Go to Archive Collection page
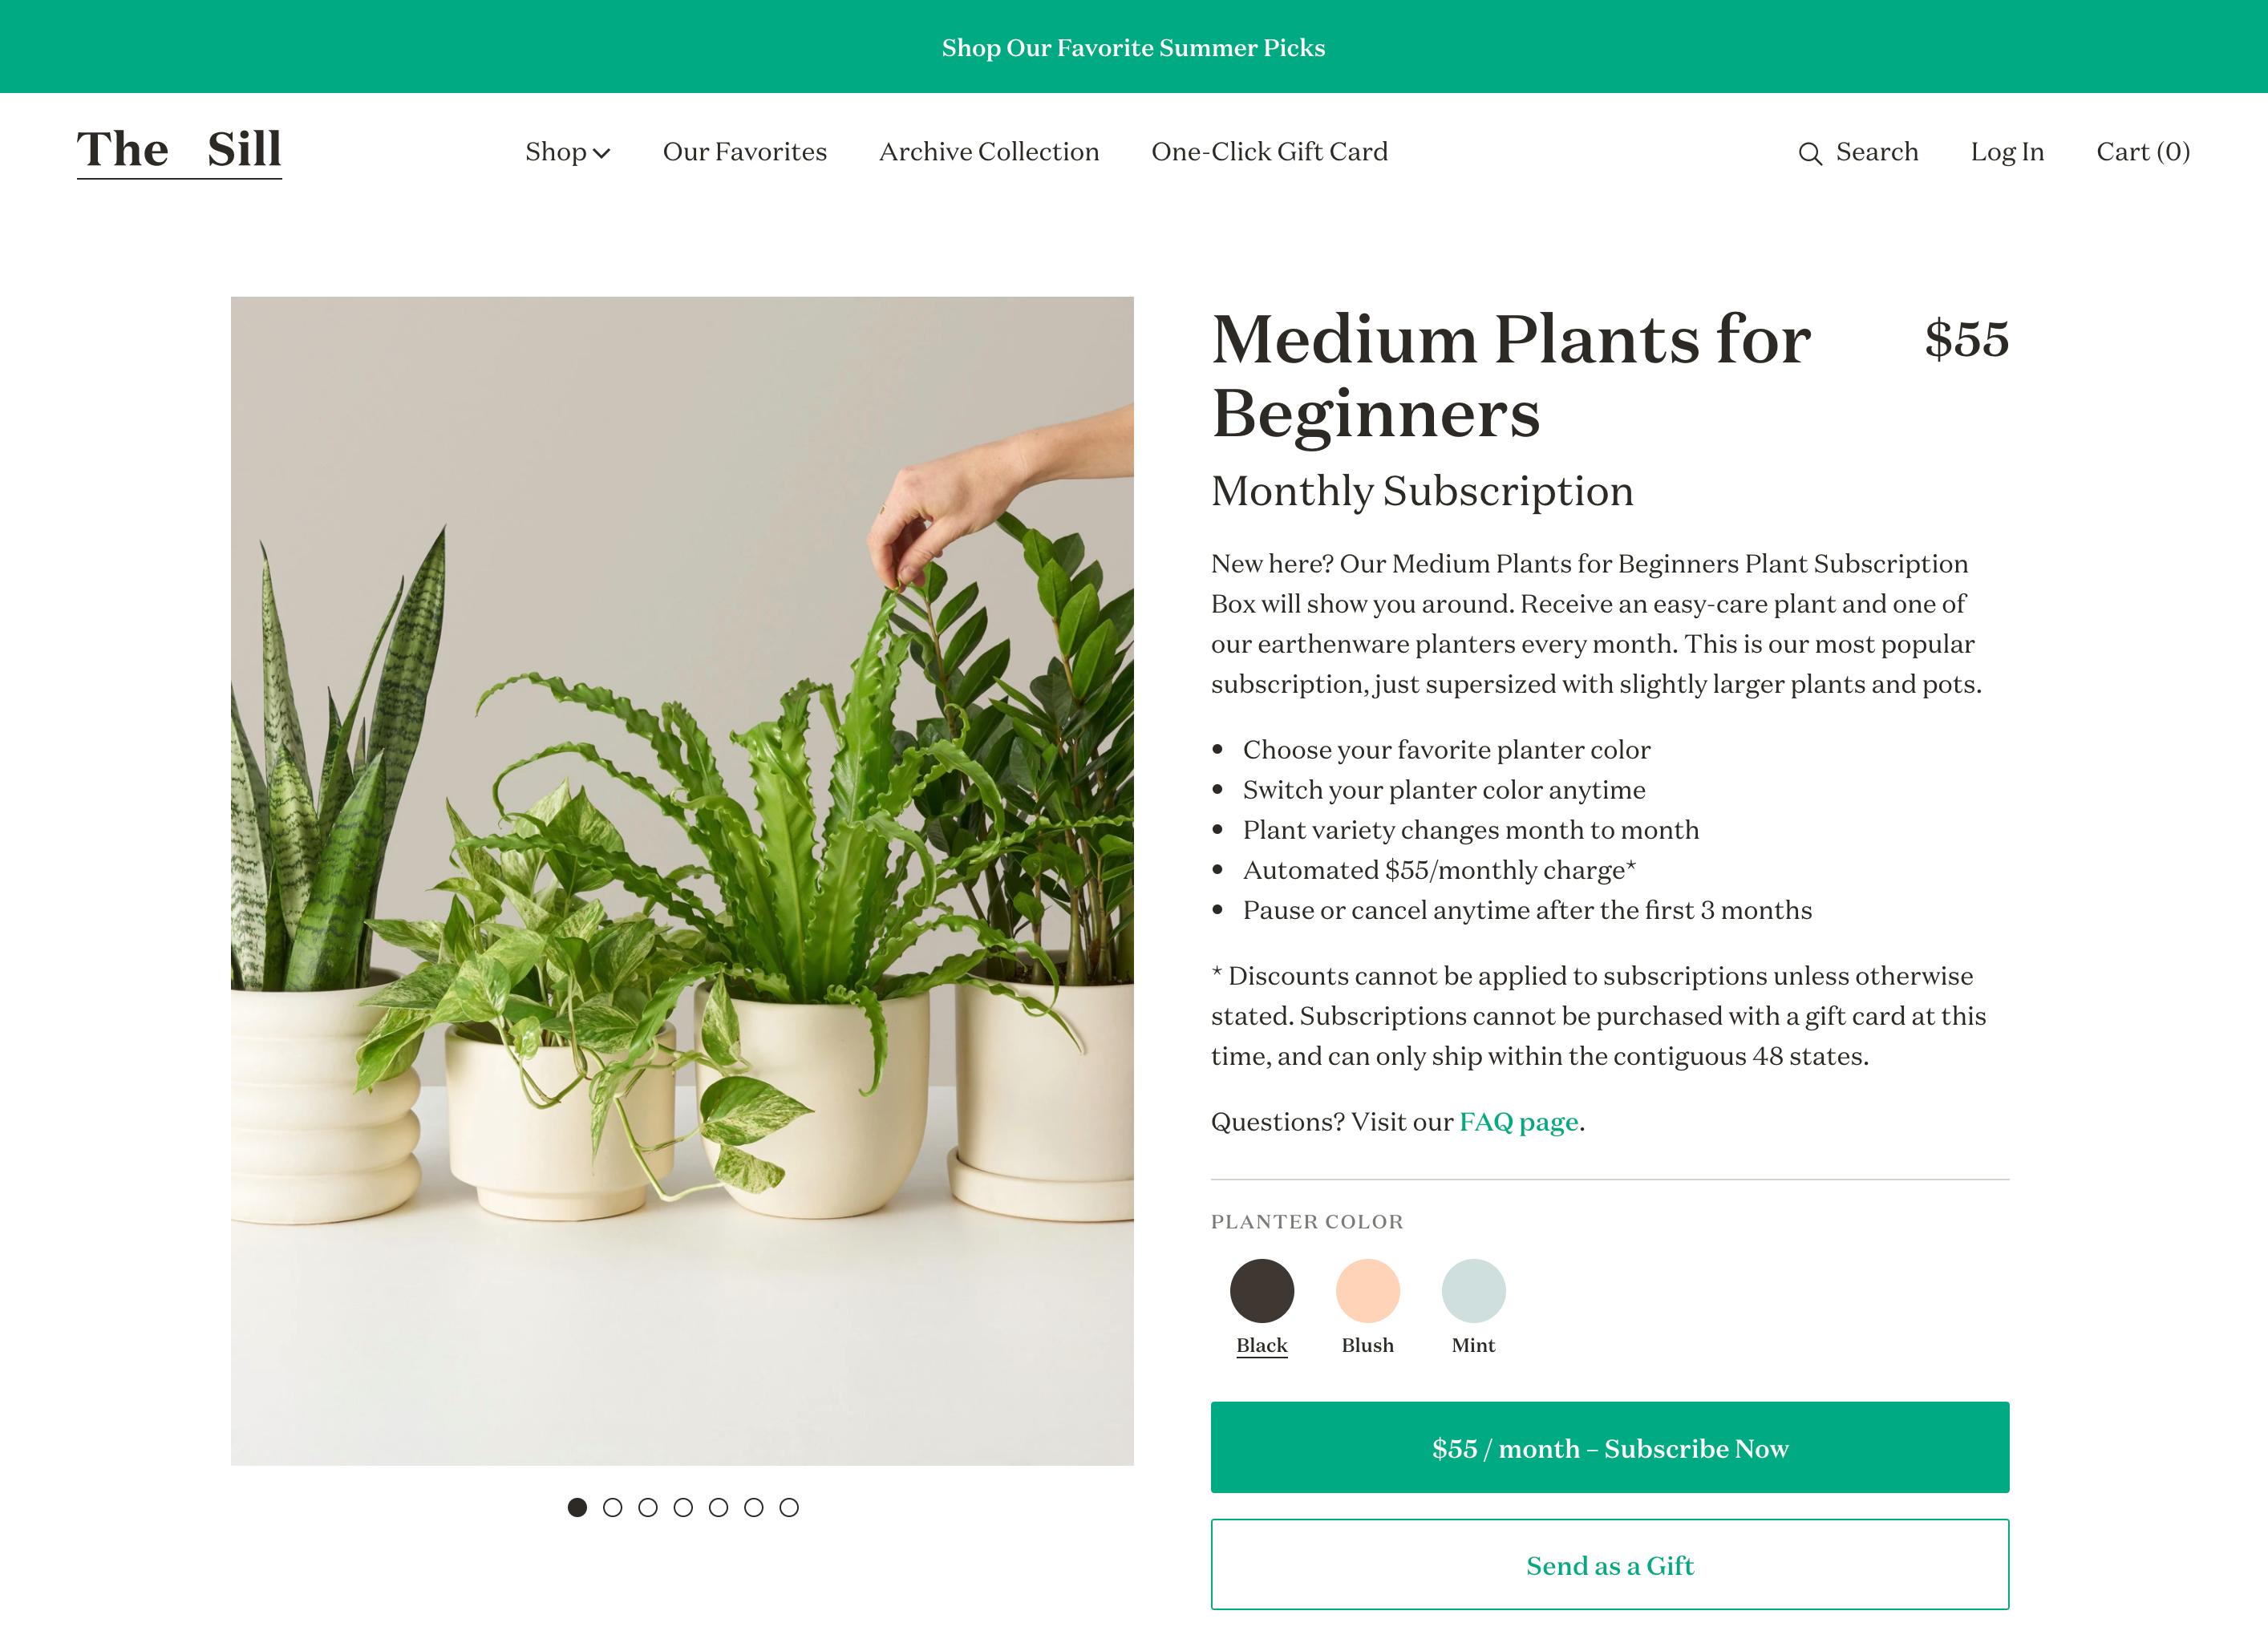 [988, 151]
